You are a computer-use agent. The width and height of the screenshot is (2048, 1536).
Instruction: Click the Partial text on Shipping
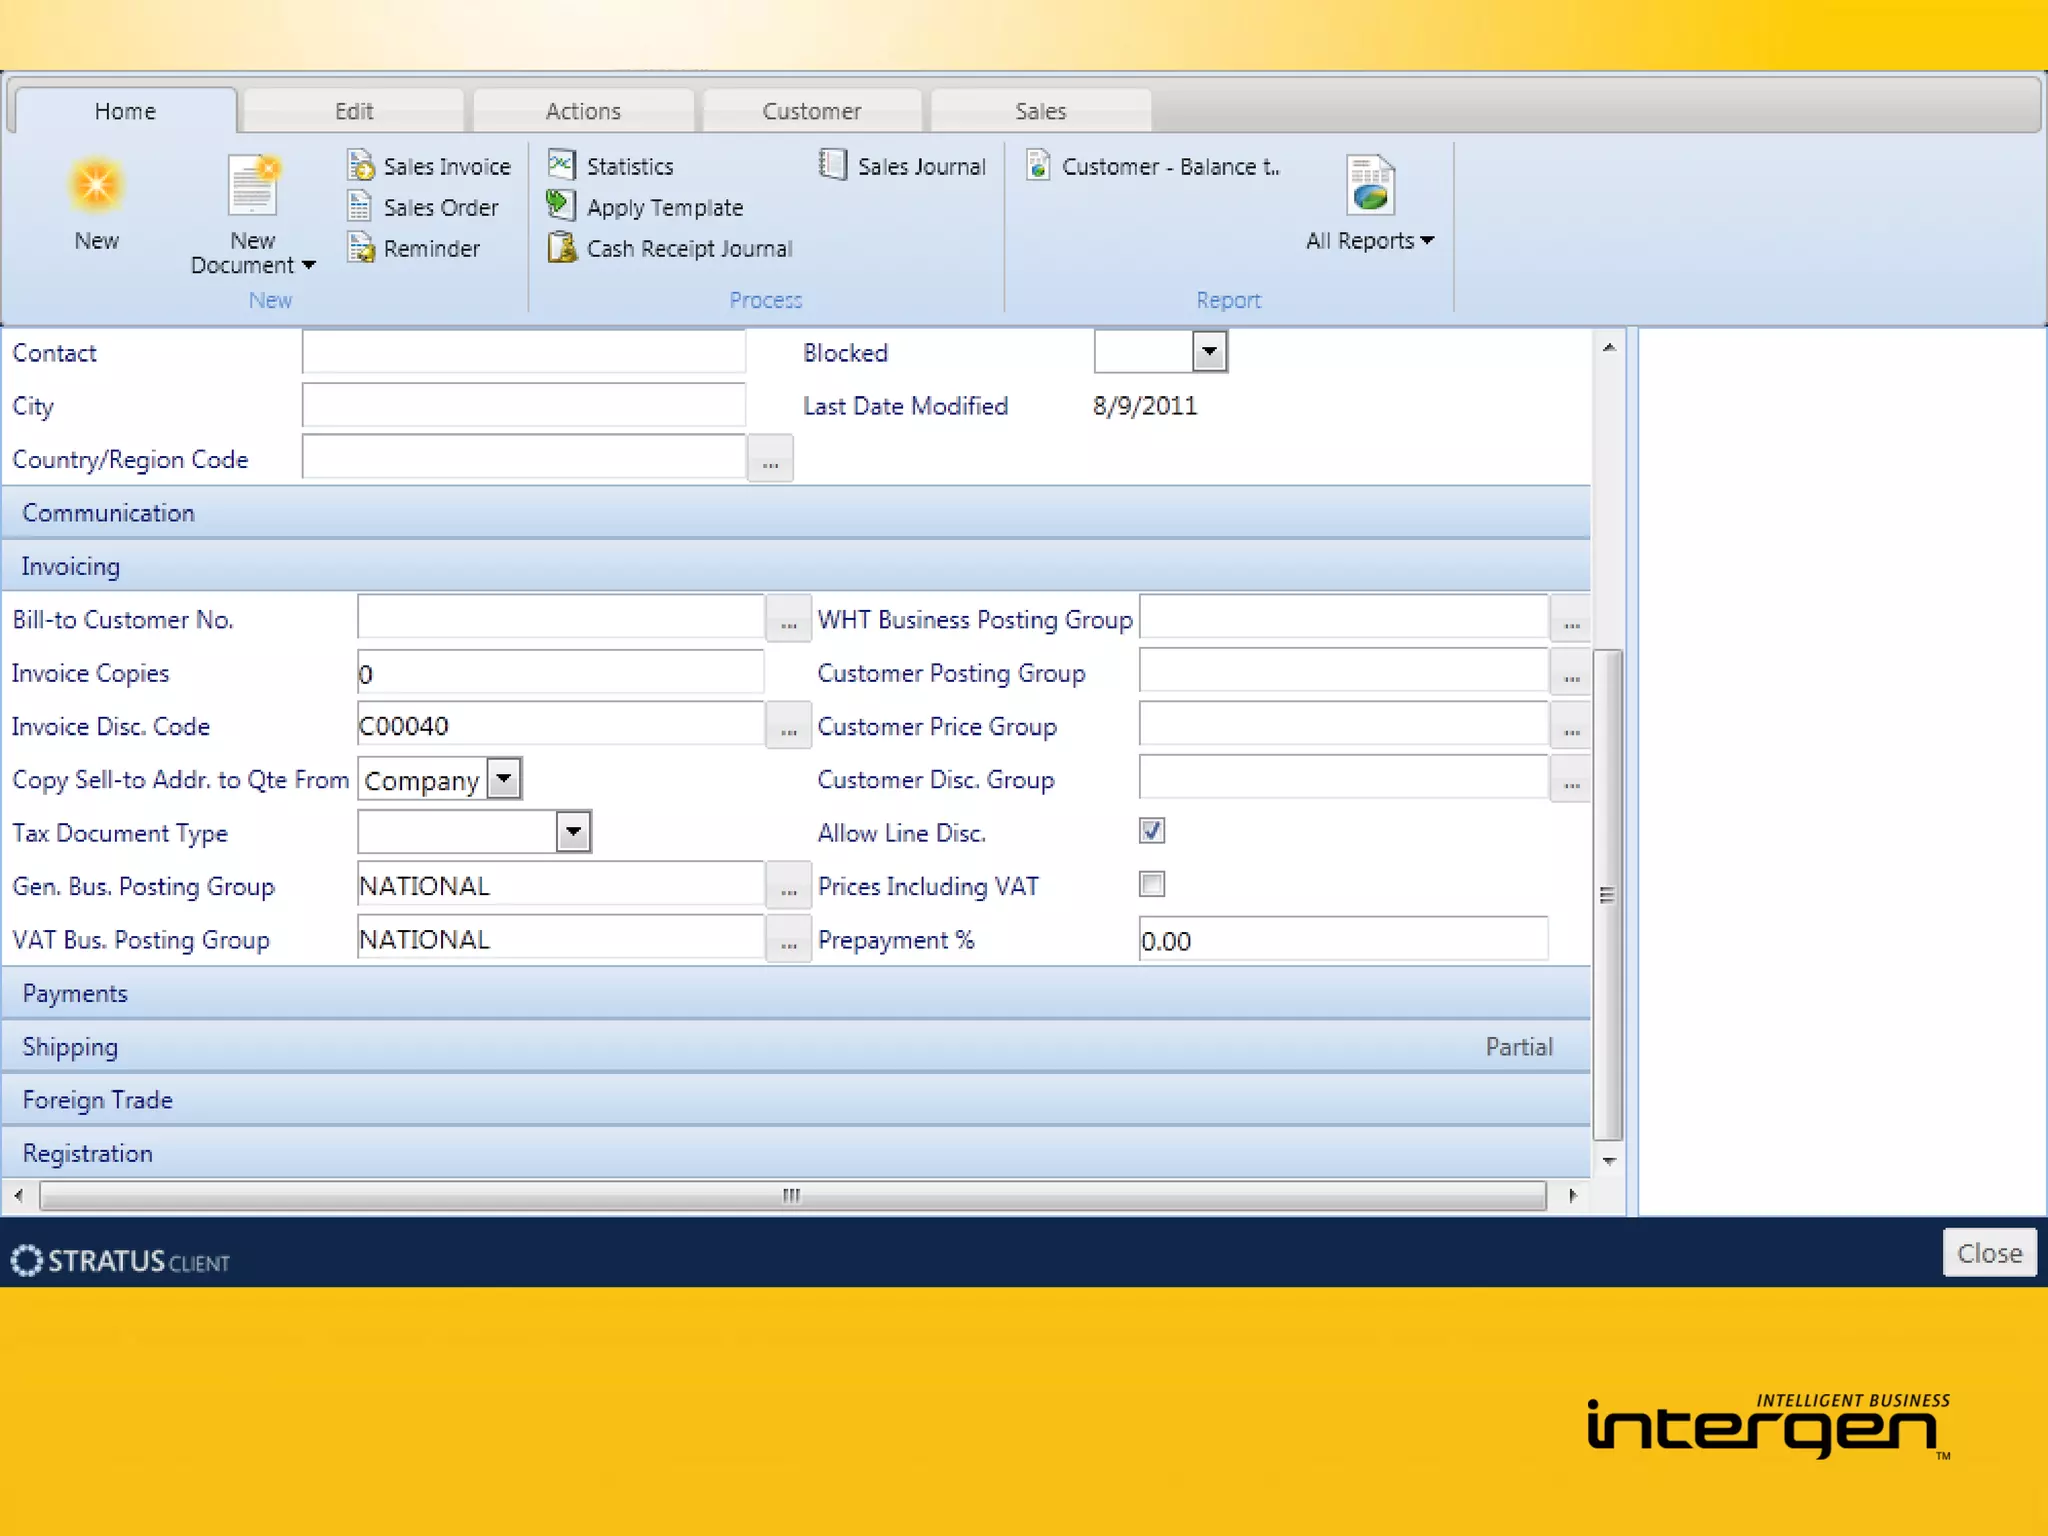click(1519, 1047)
